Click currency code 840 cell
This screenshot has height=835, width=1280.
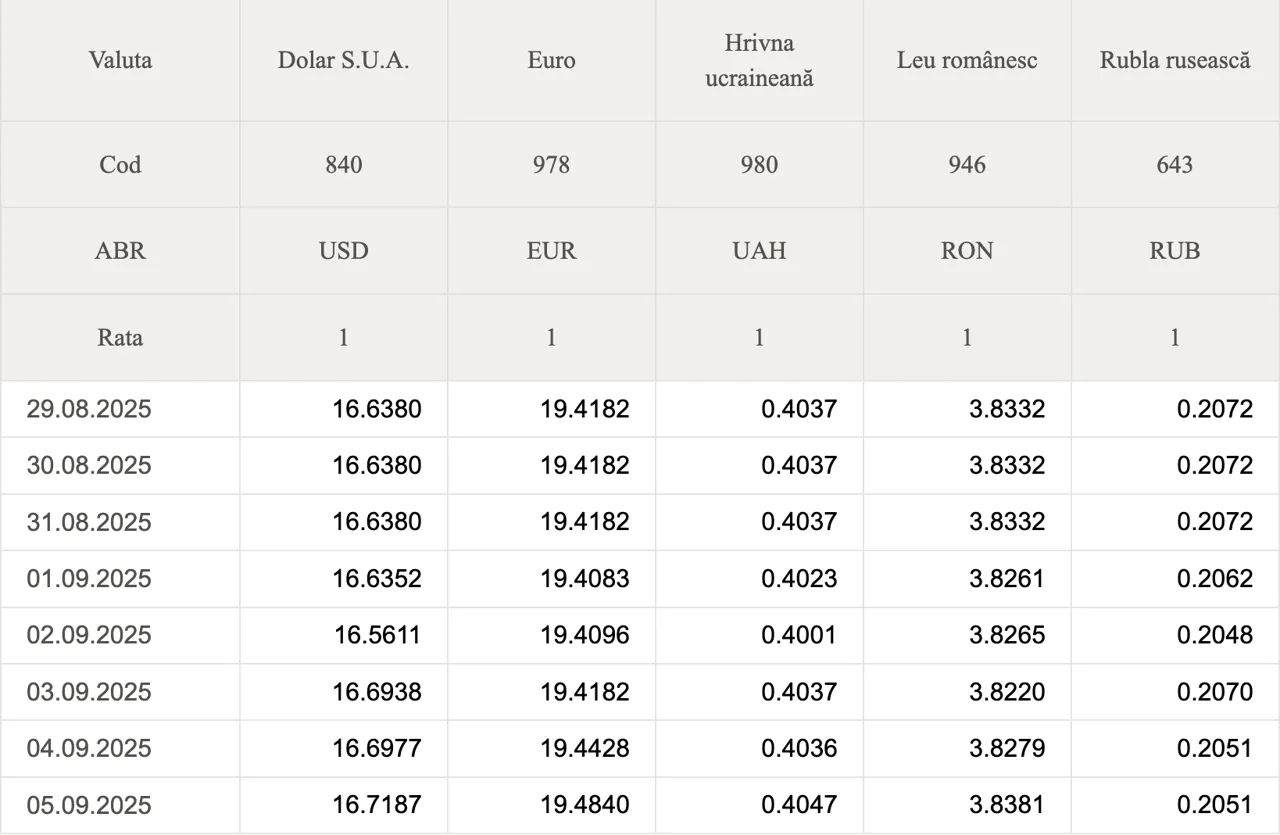[343, 165]
